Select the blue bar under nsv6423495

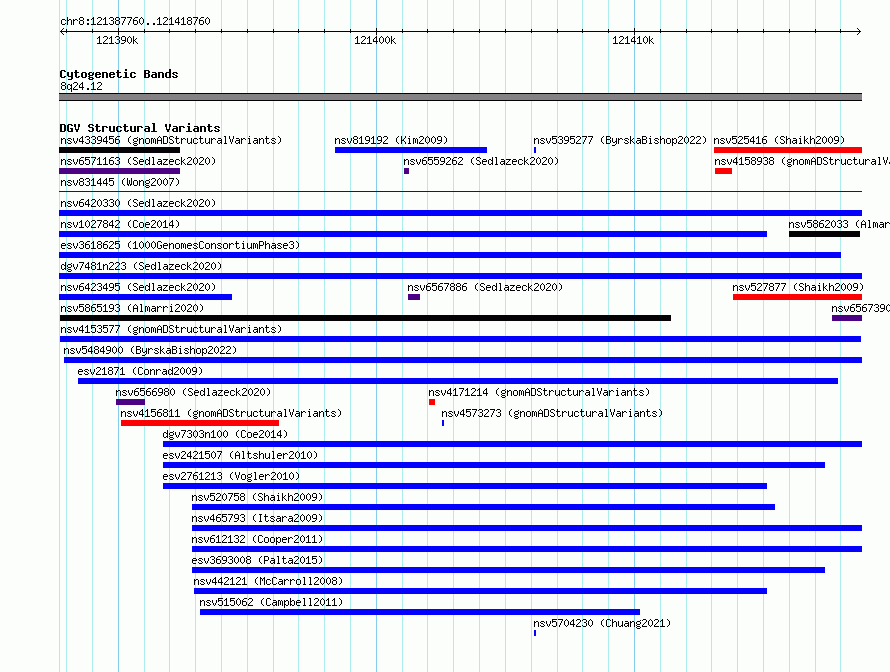coord(145,297)
